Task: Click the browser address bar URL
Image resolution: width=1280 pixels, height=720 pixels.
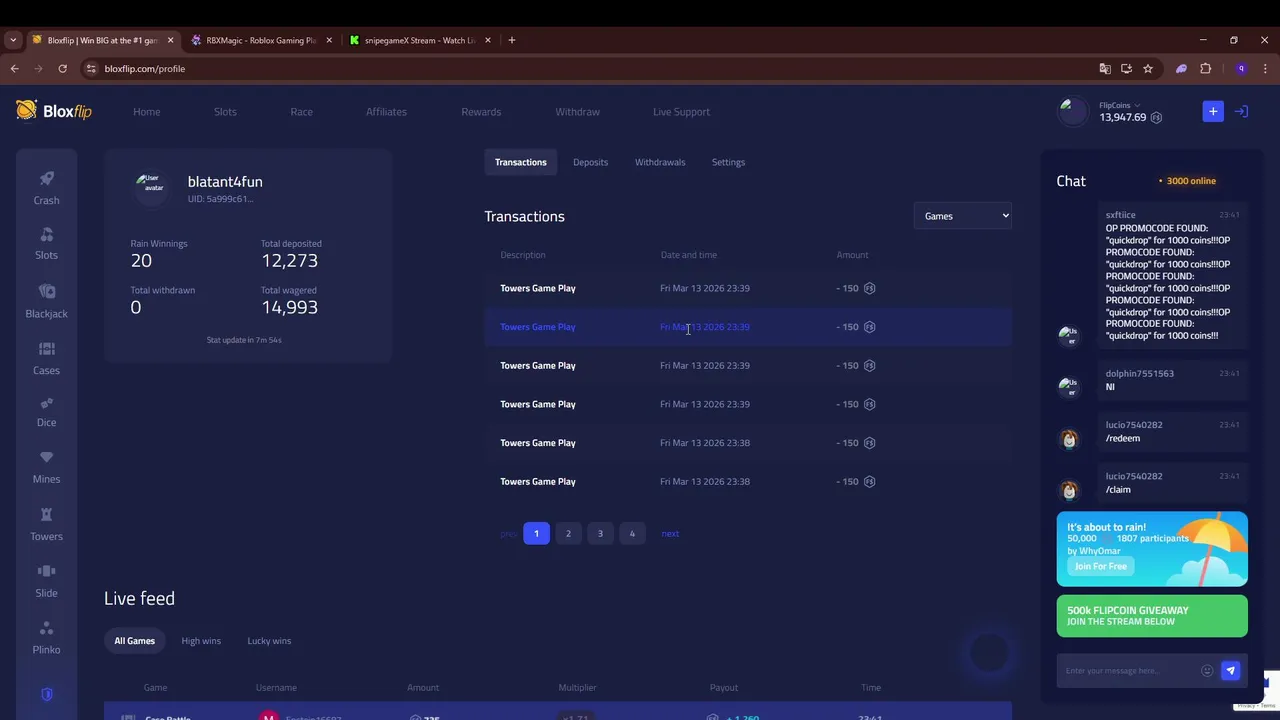Action: (x=145, y=69)
